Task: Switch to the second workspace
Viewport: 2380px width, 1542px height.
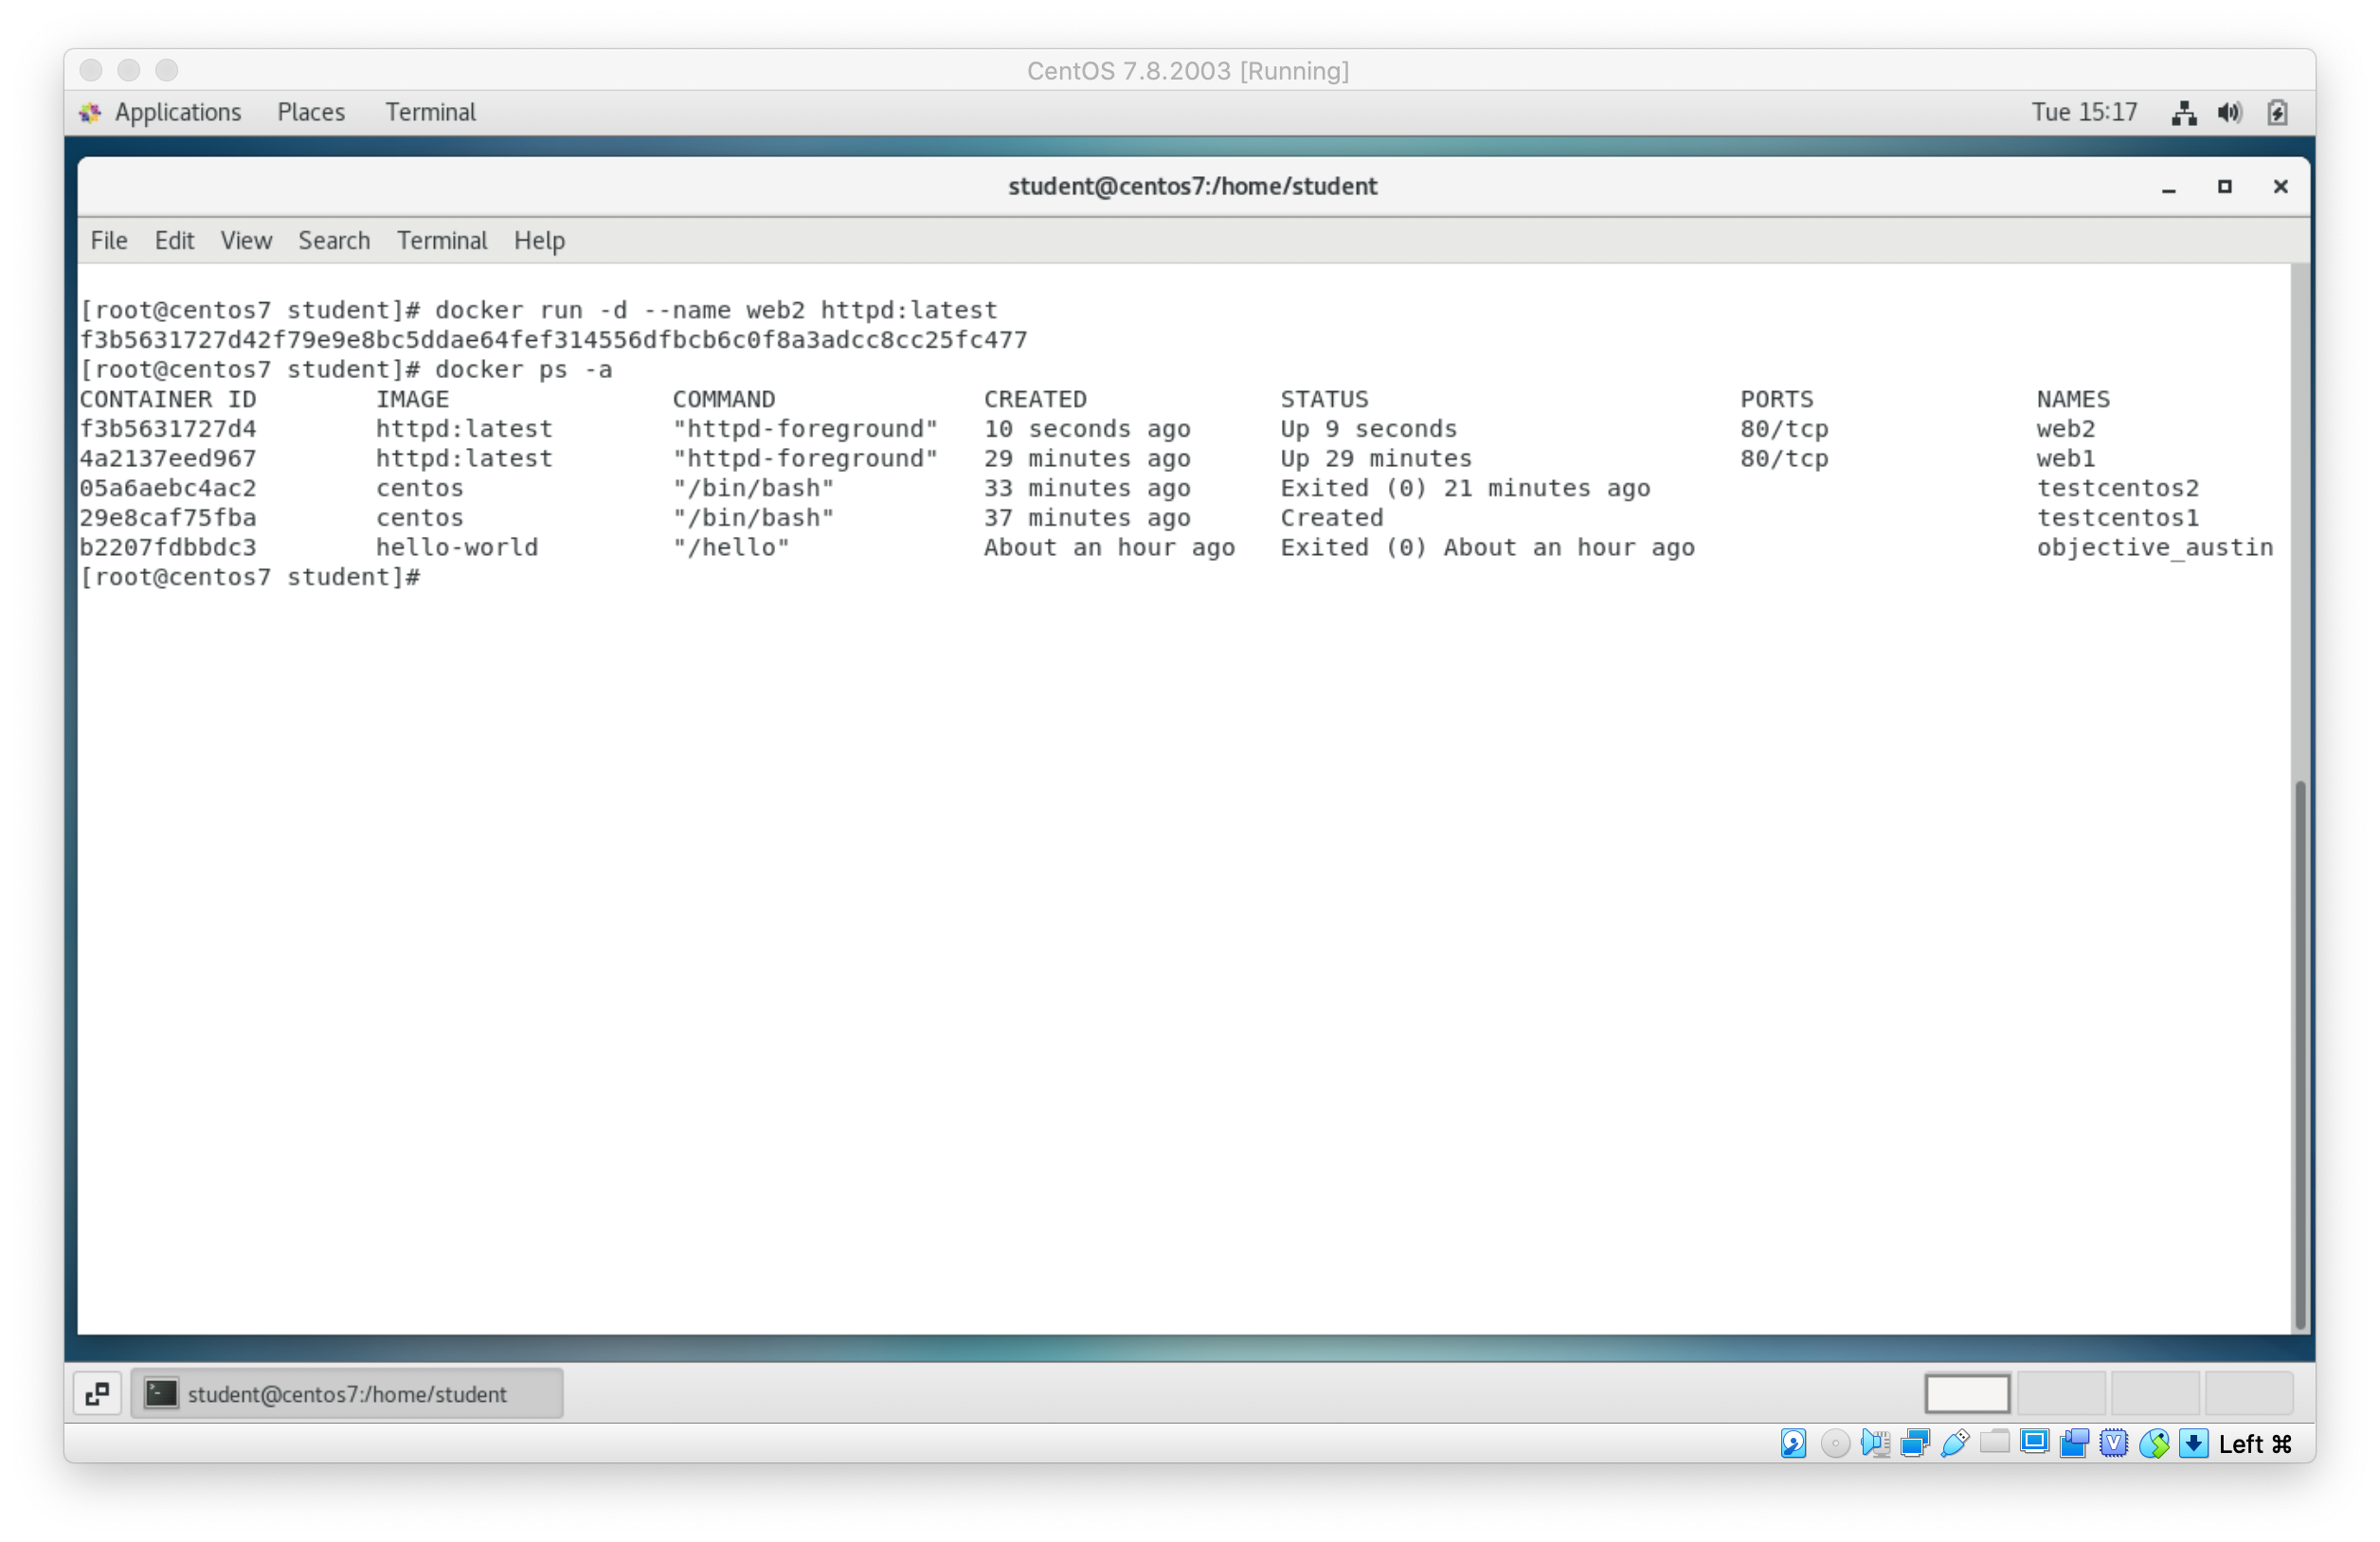Action: 2061,1393
